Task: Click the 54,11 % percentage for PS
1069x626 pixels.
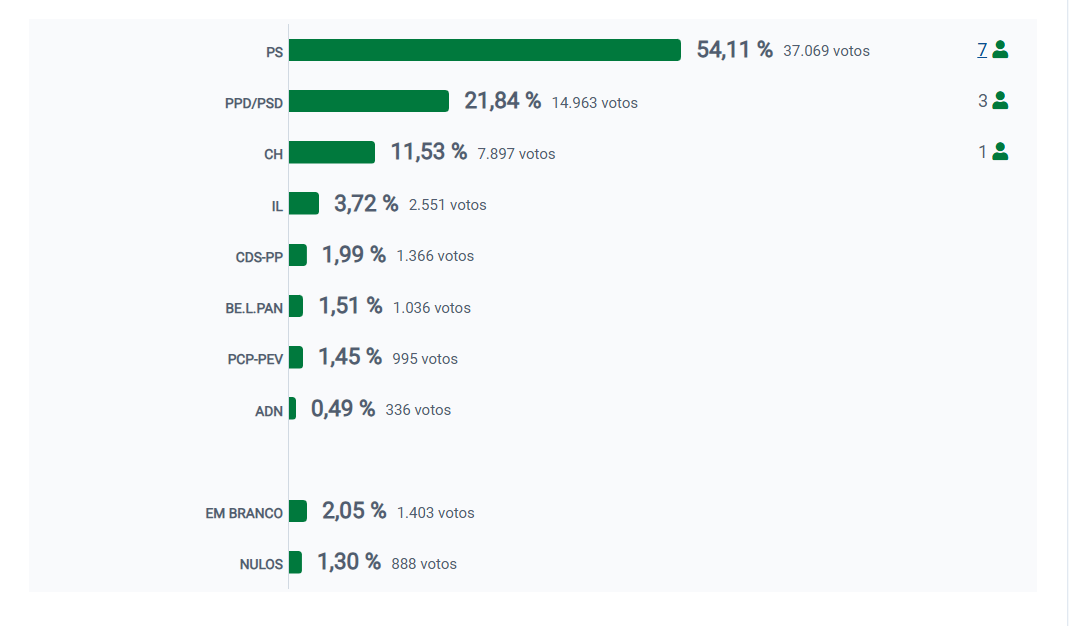Action: (734, 50)
